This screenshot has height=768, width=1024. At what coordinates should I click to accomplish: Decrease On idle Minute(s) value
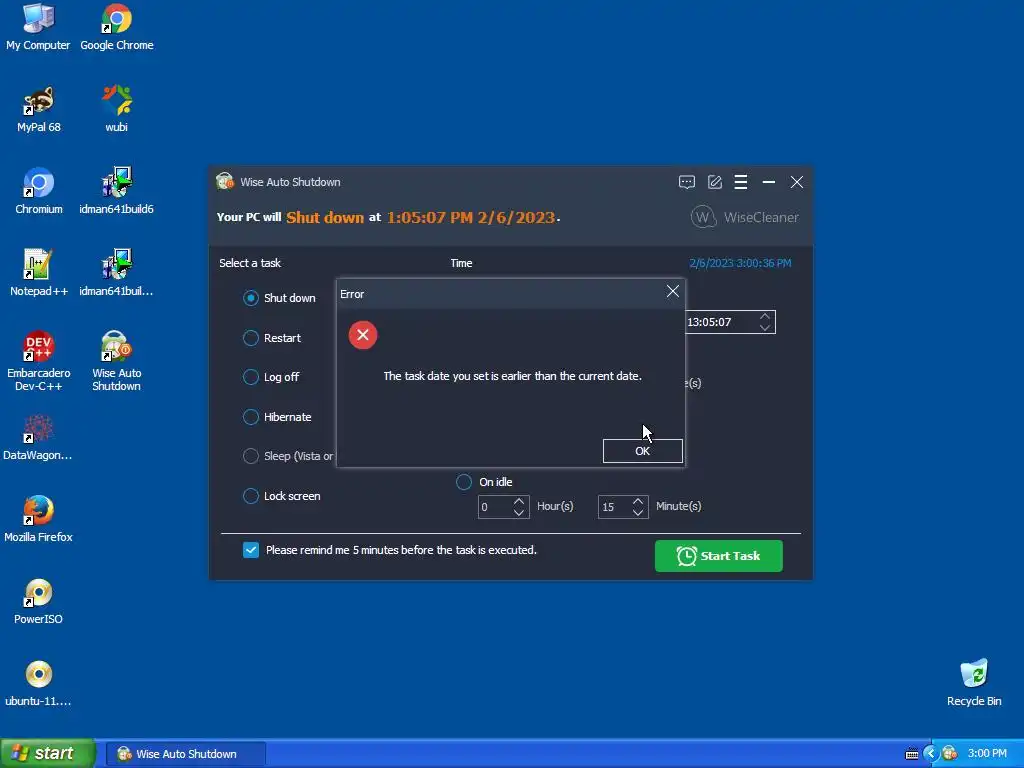coord(638,512)
